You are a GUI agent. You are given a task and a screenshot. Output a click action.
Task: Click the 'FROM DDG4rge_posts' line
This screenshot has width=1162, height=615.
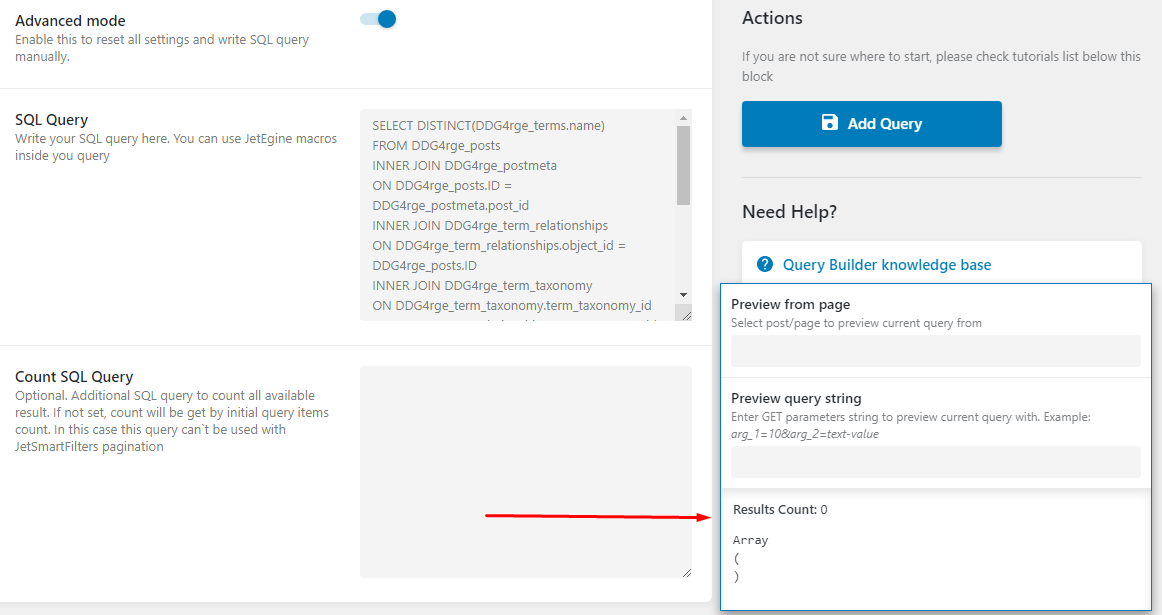pyautogui.click(x=436, y=145)
